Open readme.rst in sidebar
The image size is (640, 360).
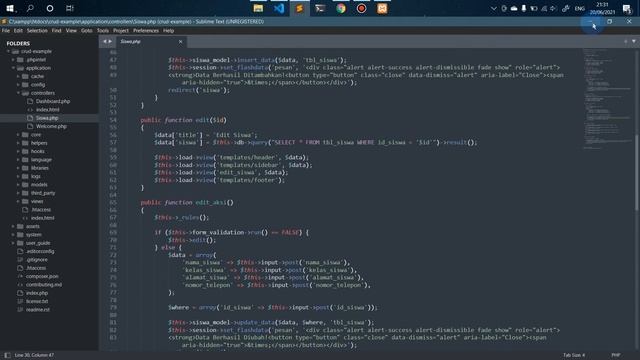[38, 310]
